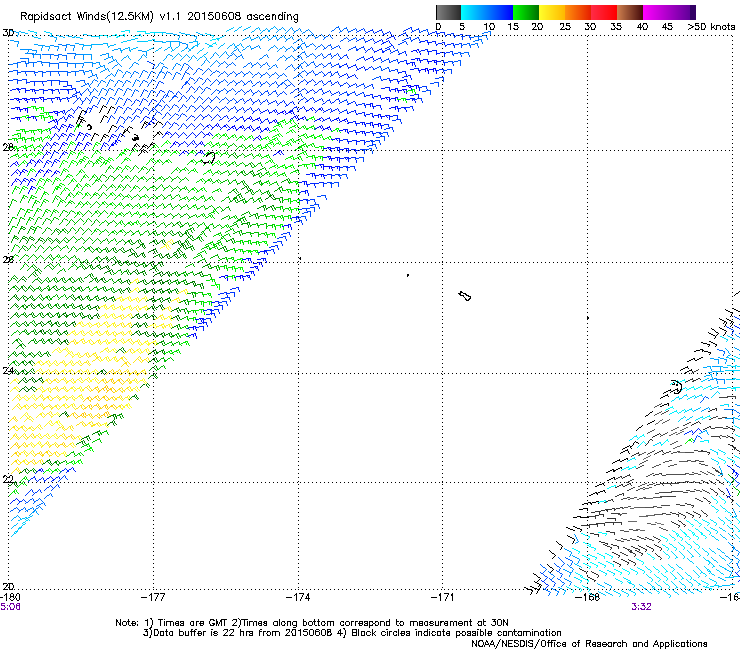This screenshot has width=740, height=650.
Task: Click the 'Data buffer is 22 hrs' note line
Action: [237, 633]
